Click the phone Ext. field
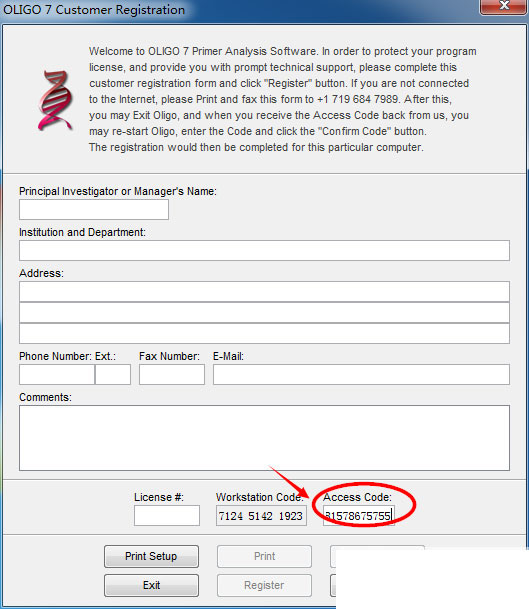 (113, 374)
